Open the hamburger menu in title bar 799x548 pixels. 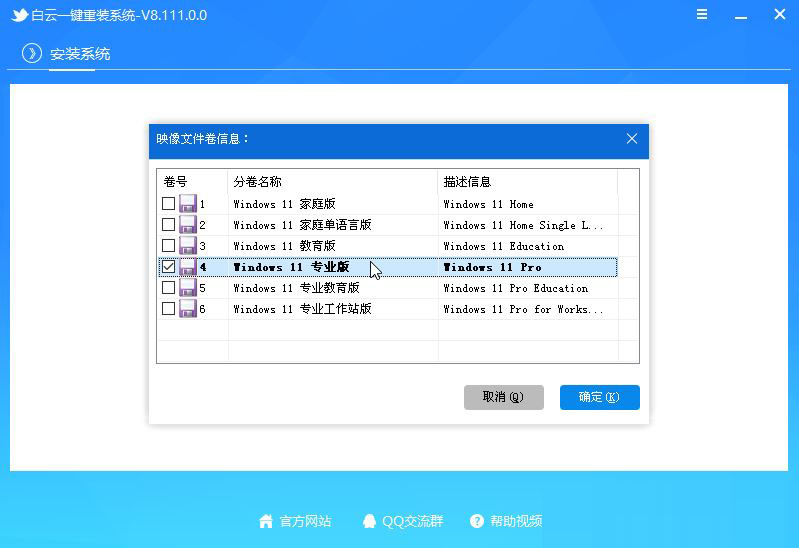(702, 14)
